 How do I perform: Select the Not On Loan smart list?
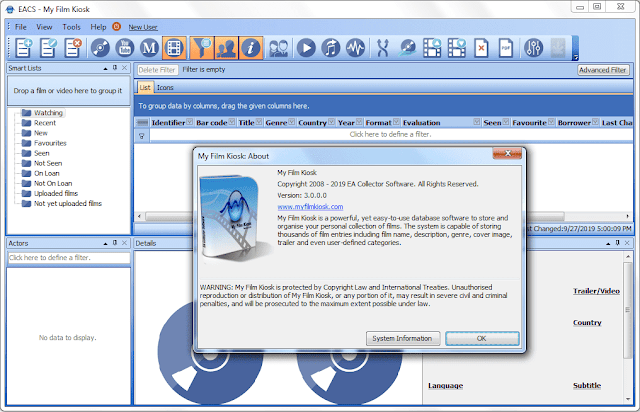(53, 183)
